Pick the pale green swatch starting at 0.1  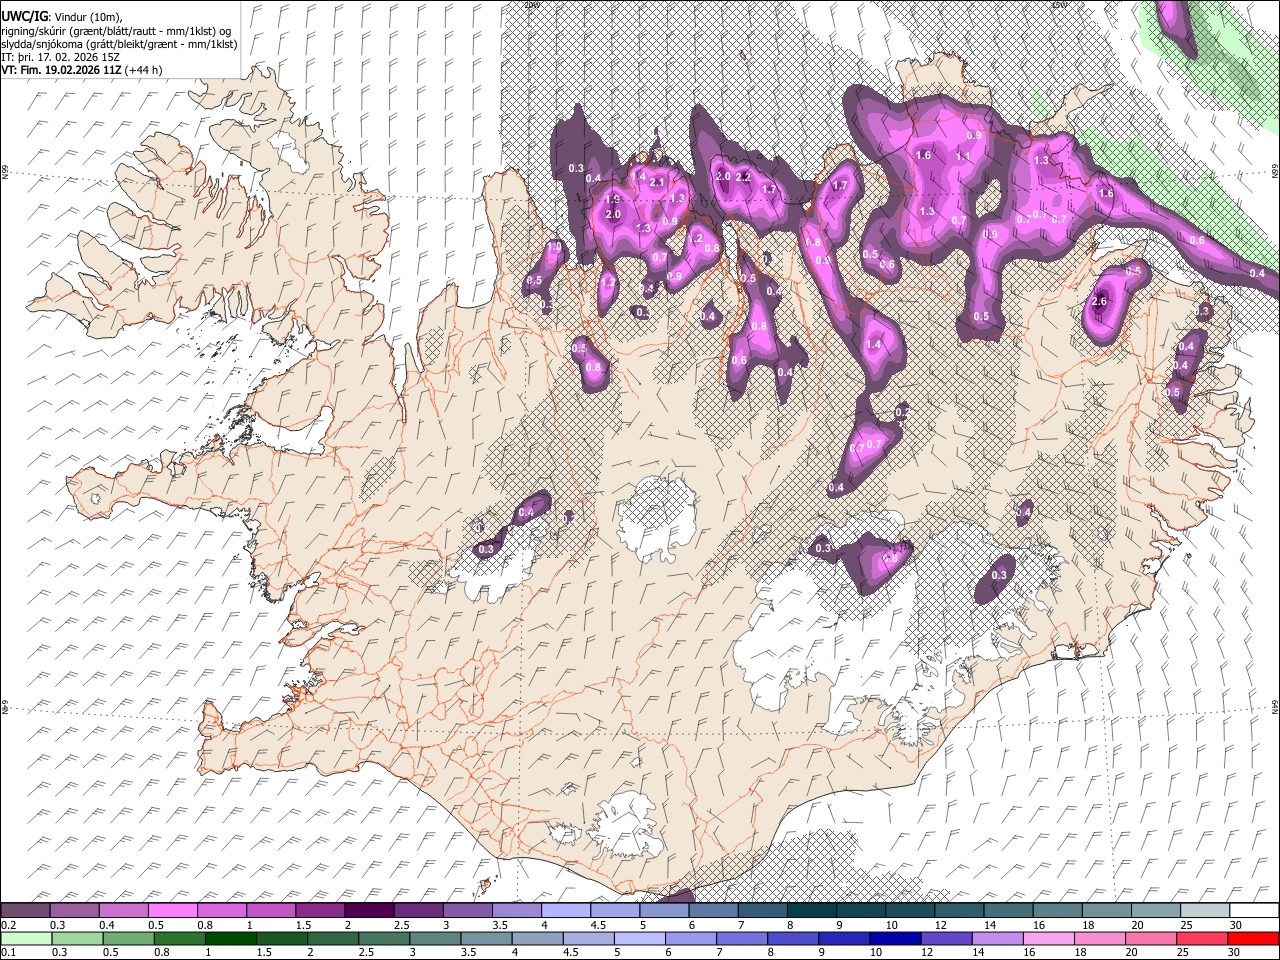click(x=26, y=939)
